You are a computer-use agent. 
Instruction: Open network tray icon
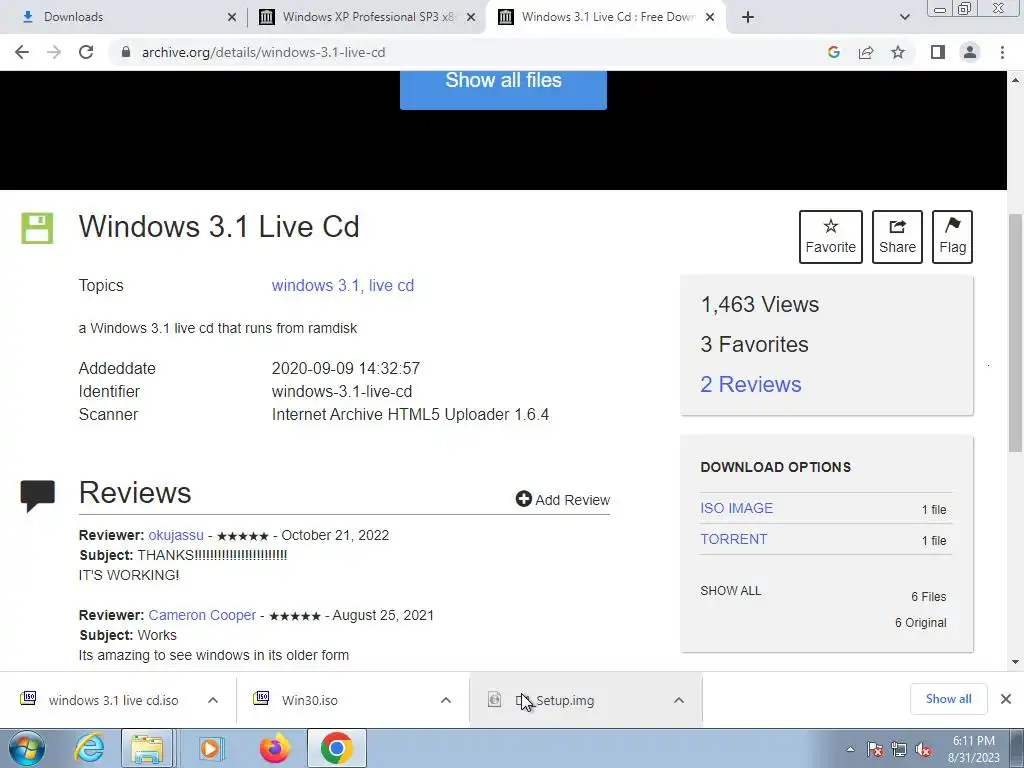click(899, 749)
